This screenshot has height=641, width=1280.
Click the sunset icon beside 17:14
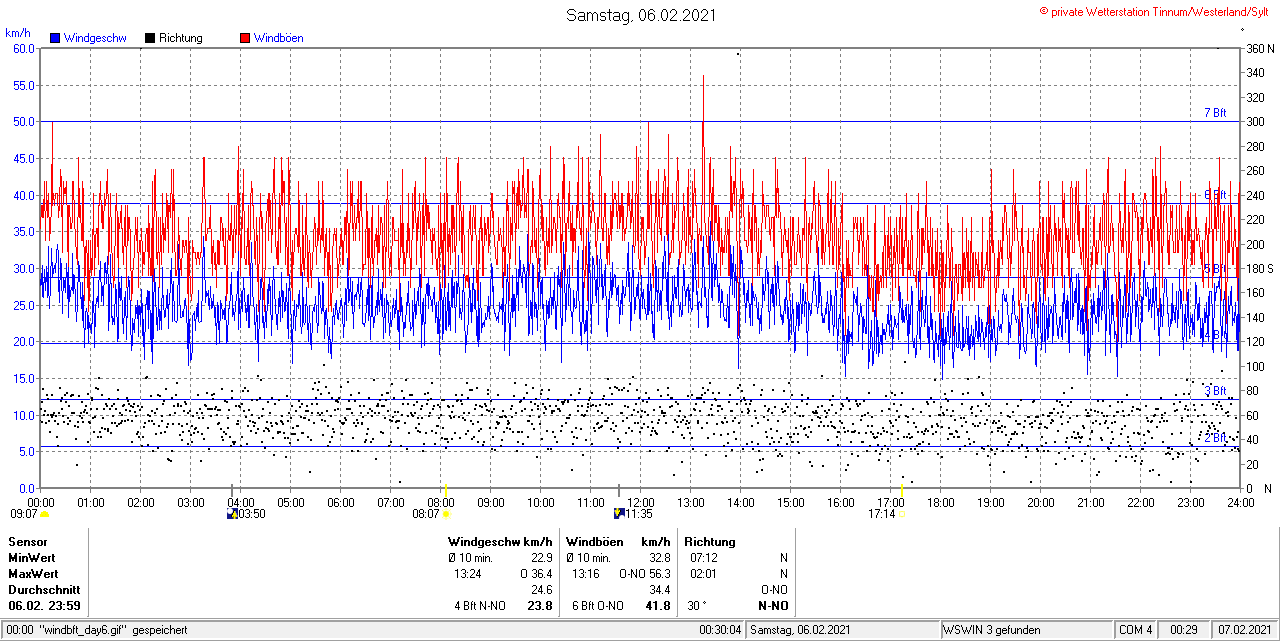tap(902, 514)
